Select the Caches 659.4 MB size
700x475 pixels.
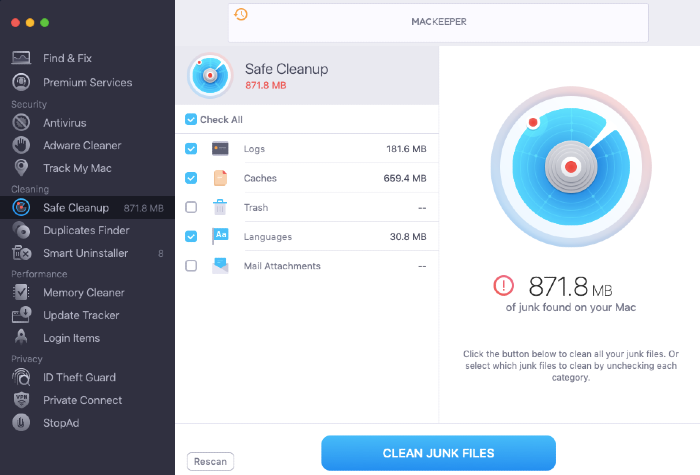(405, 178)
